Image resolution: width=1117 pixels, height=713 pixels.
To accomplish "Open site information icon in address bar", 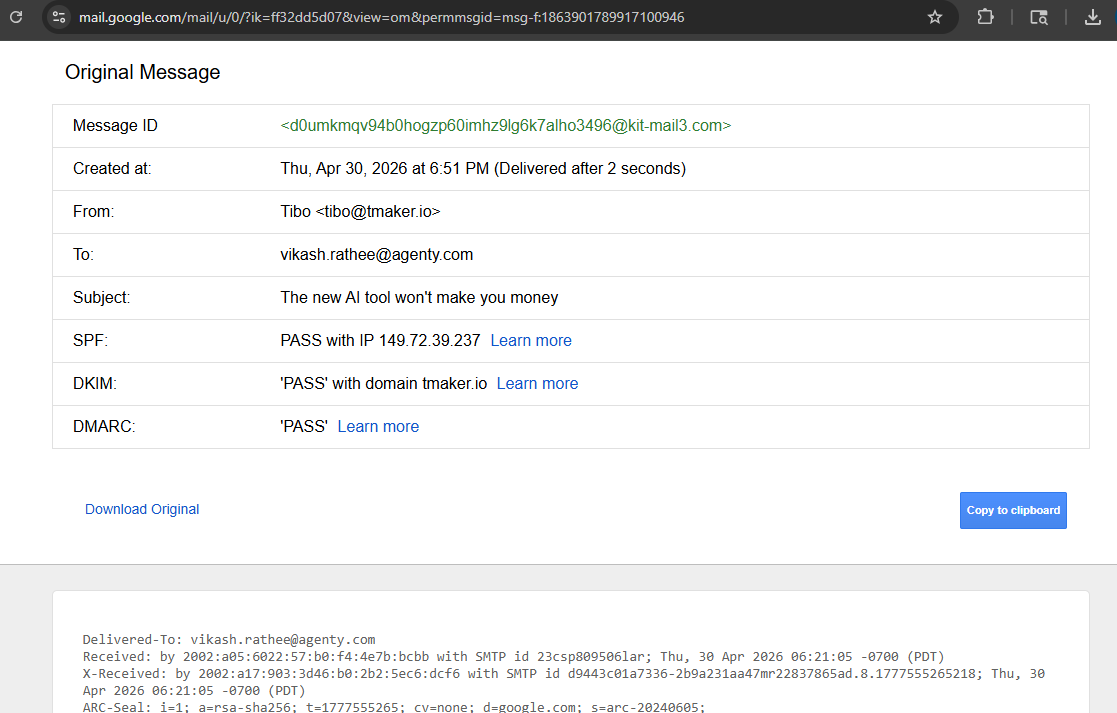I will (59, 17).
